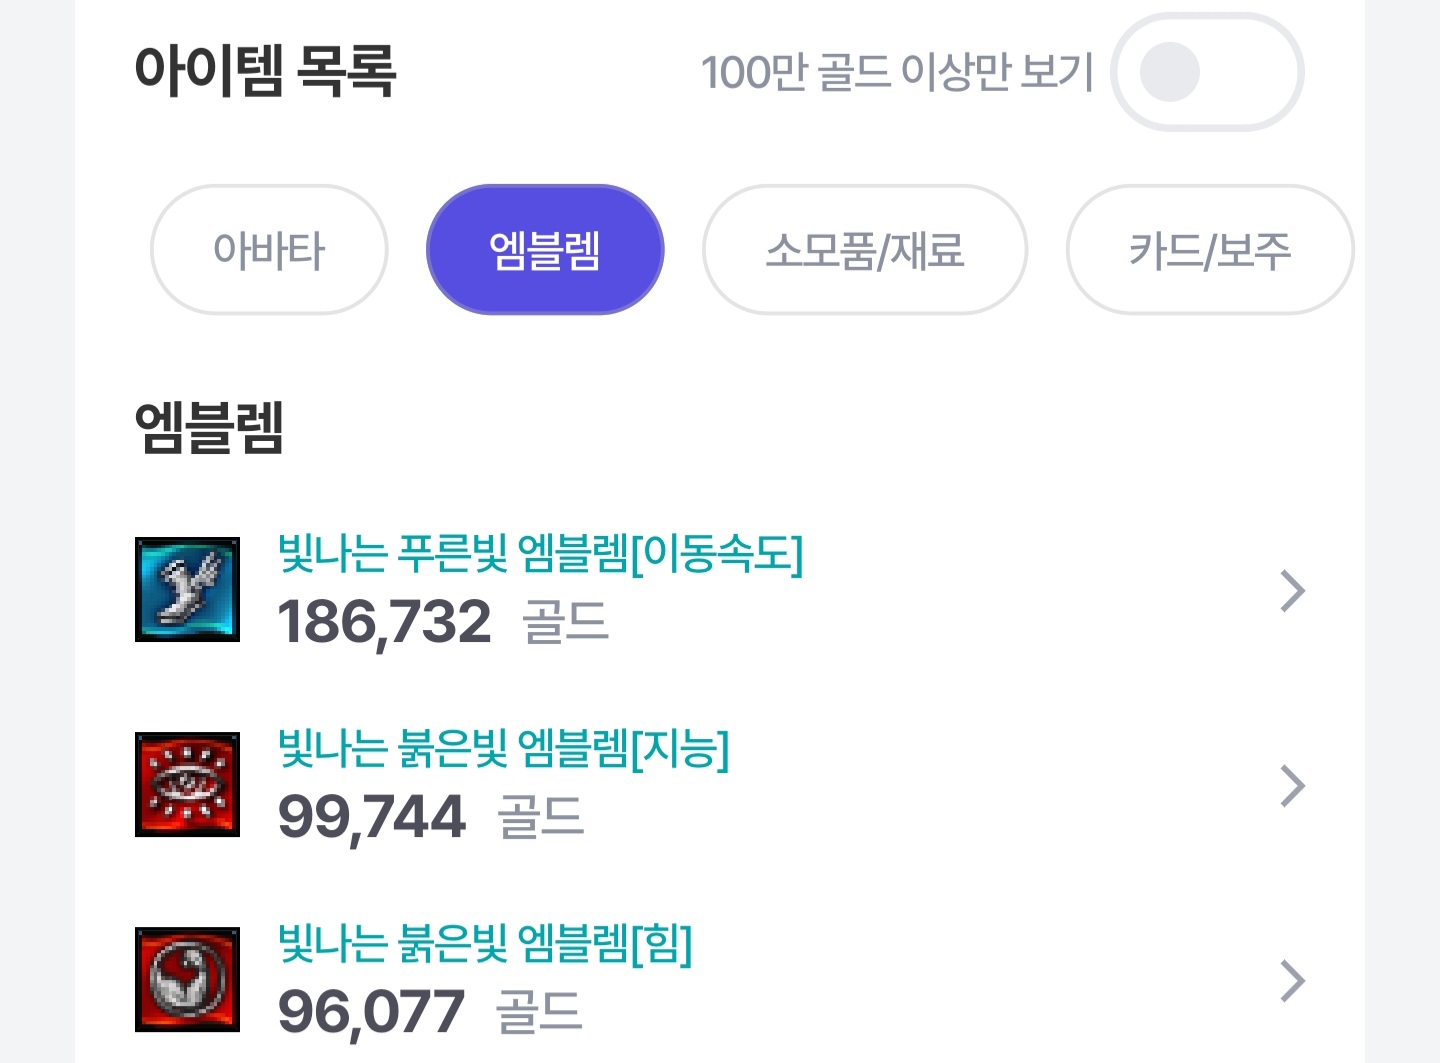Screen dimensions: 1440x1063
Task: Expand the 지능 emblem chevron arrow
Action: coord(1293,786)
